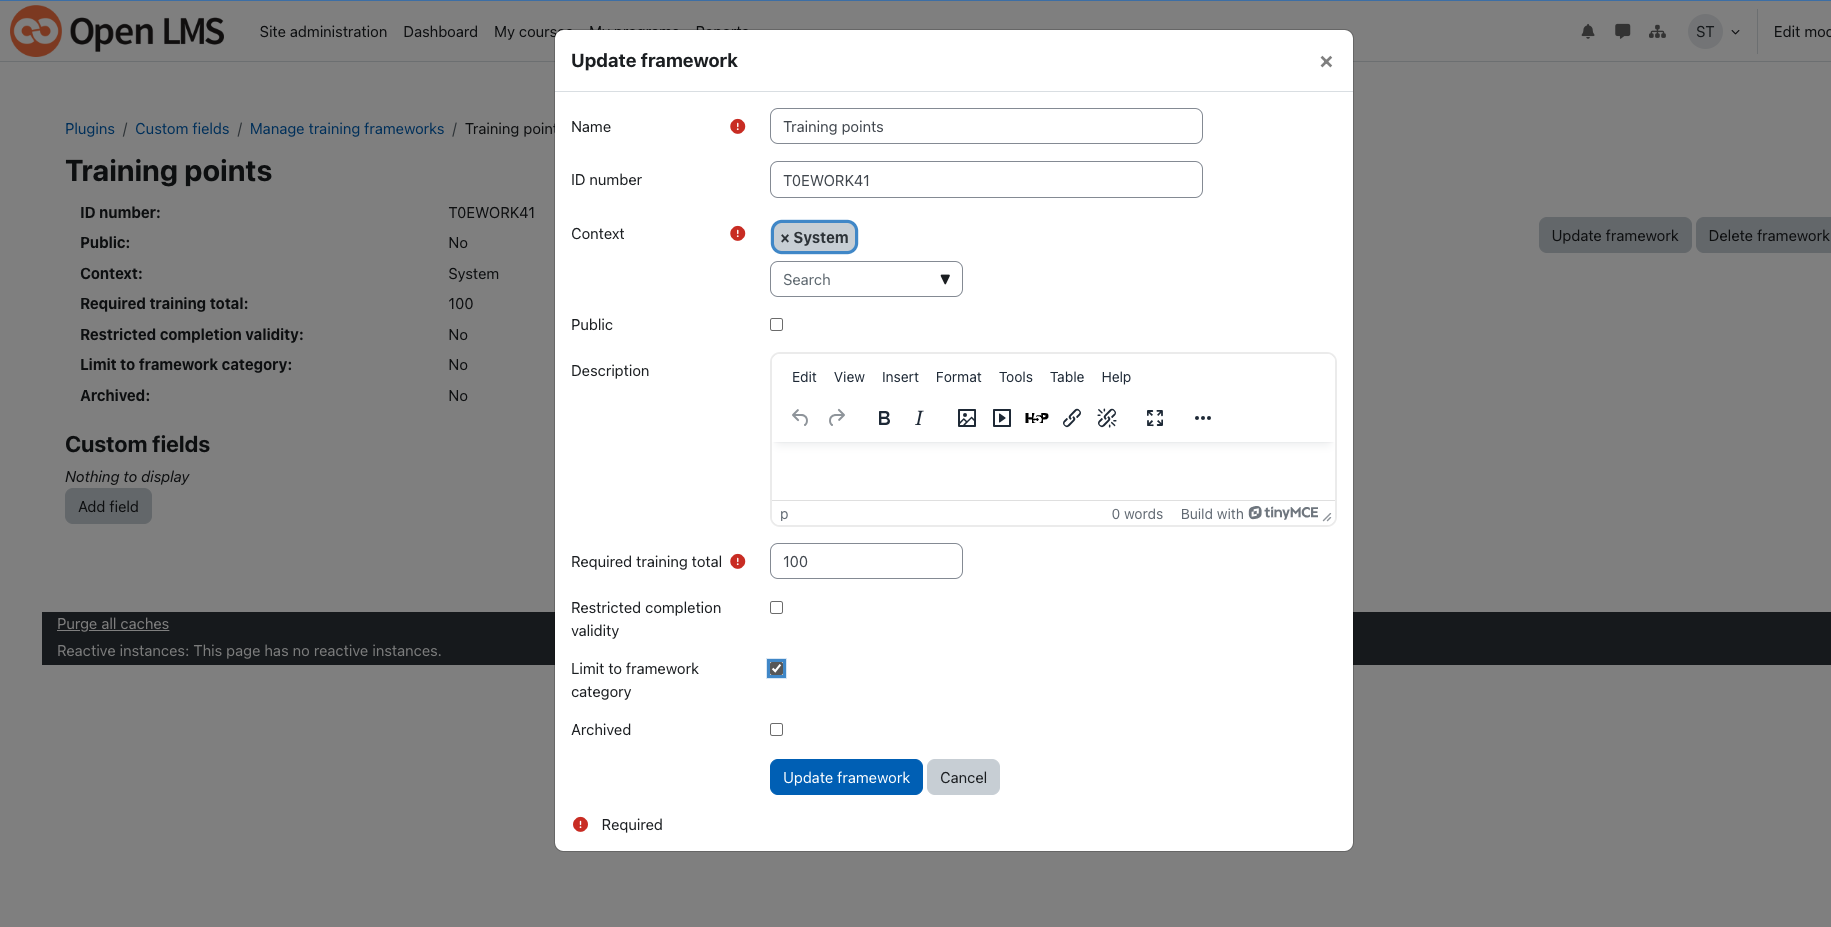Click the tinyMCE logo link

click(x=1284, y=513)
